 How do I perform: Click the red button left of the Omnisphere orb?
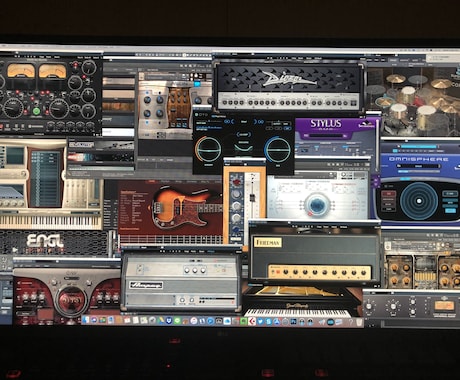tap(389, 194)
